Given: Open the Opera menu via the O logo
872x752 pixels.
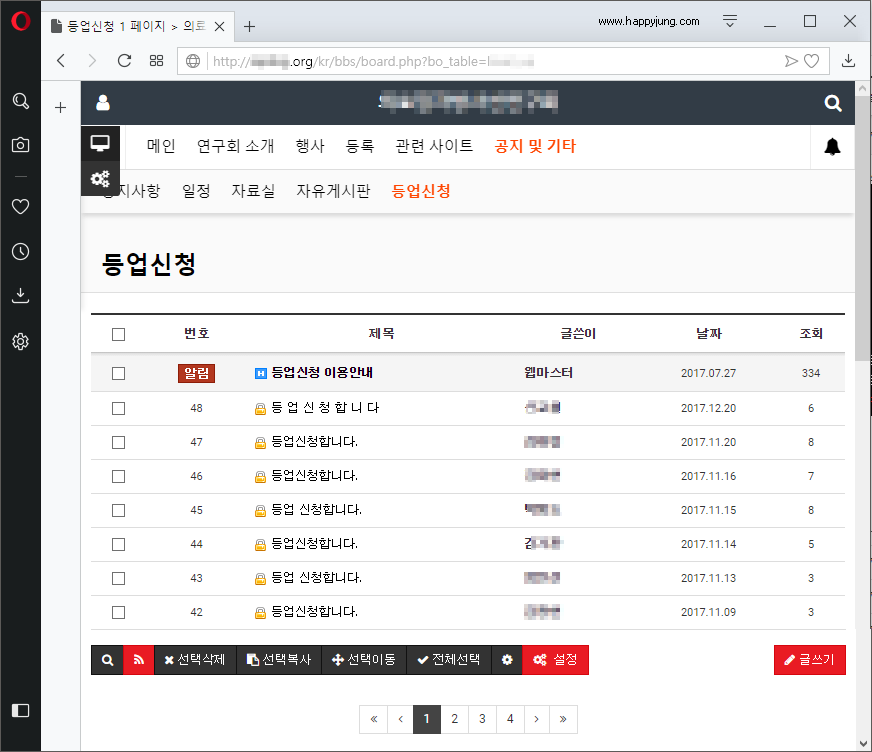Looking at the screenshot, I should click(x=20, y=20).
